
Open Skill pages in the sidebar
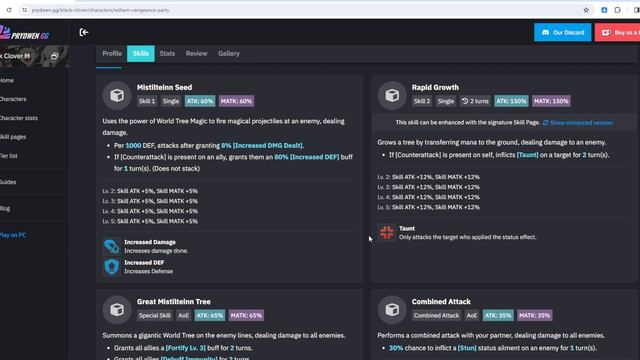(13, 137)
